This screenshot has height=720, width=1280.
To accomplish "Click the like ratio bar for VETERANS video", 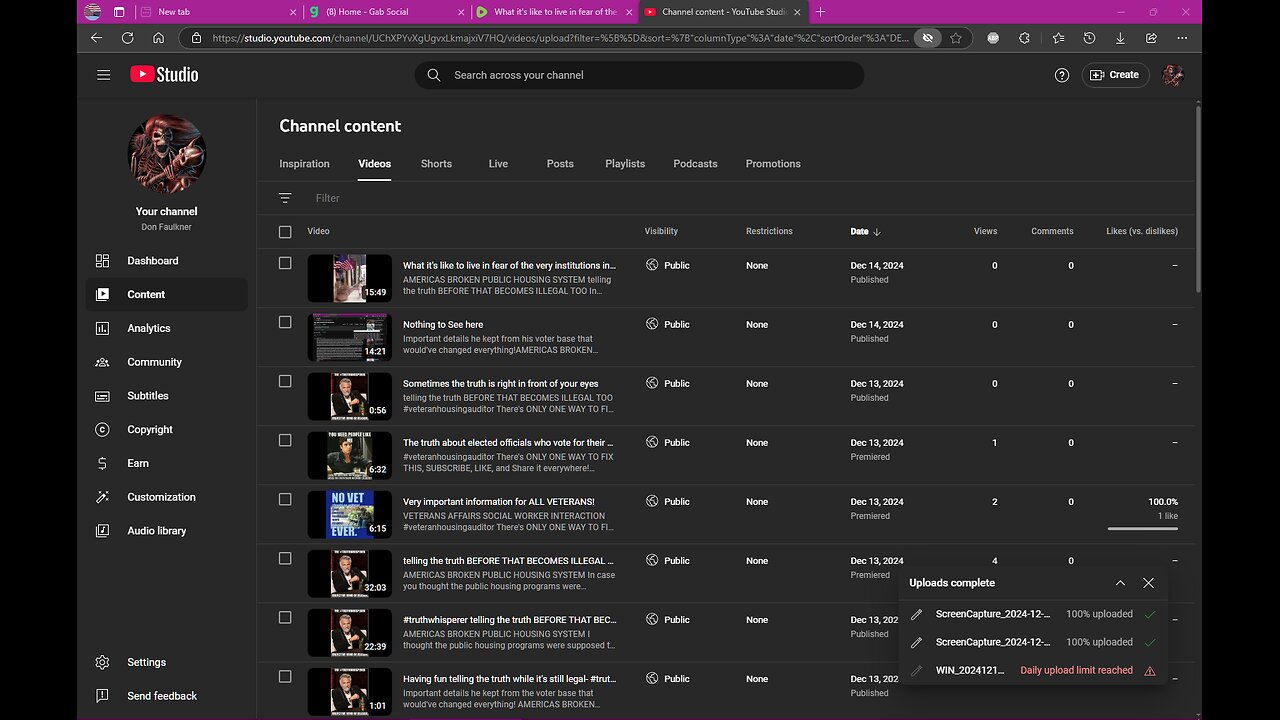I will point(1142,528).
